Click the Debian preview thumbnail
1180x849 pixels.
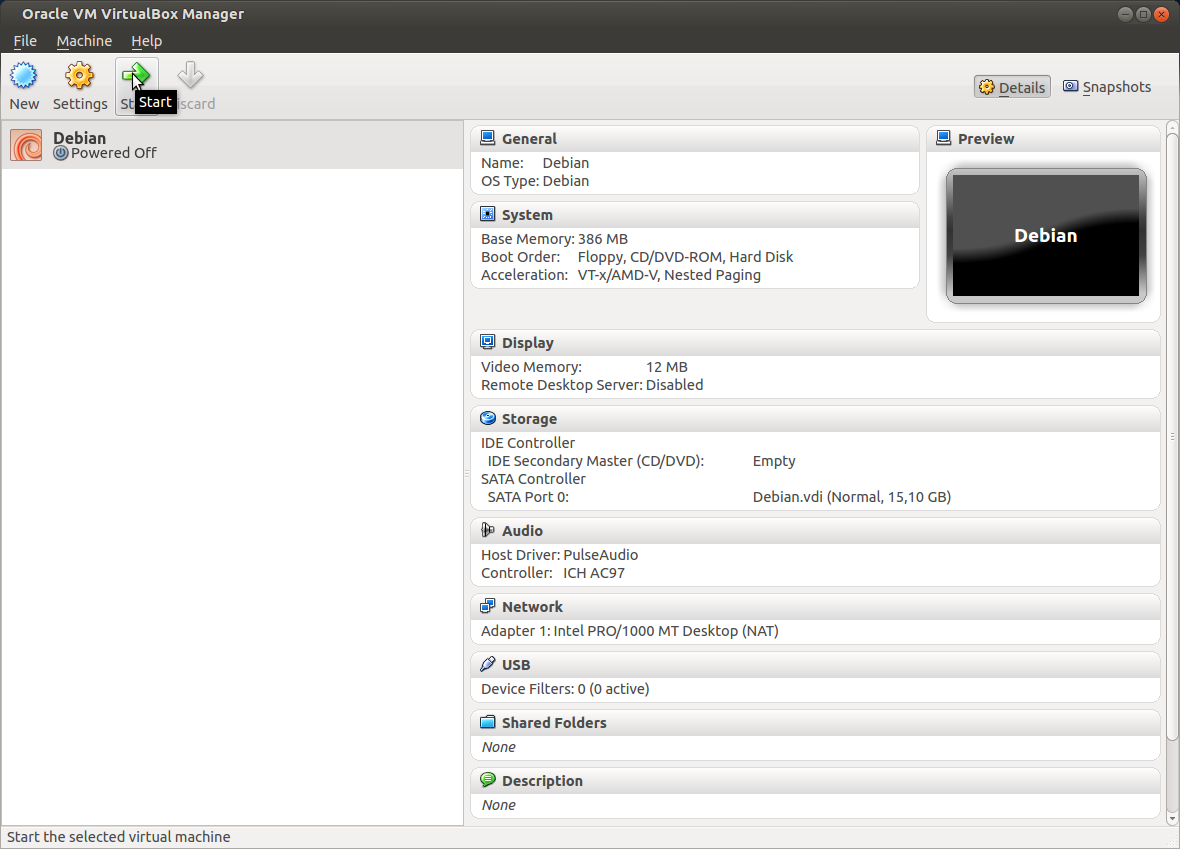tap(1045, 236)
